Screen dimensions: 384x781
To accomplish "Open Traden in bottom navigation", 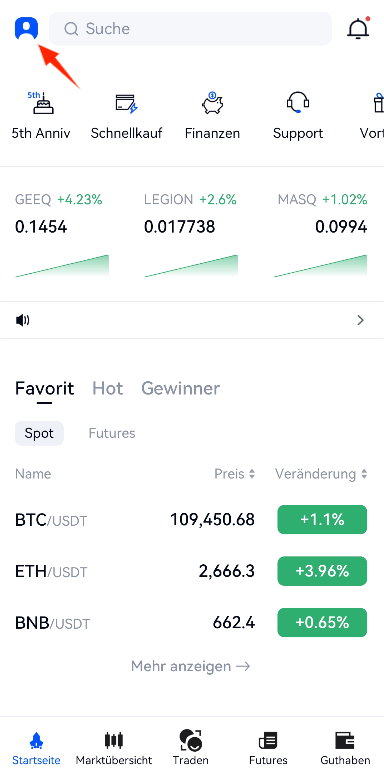I will (191, 747).
